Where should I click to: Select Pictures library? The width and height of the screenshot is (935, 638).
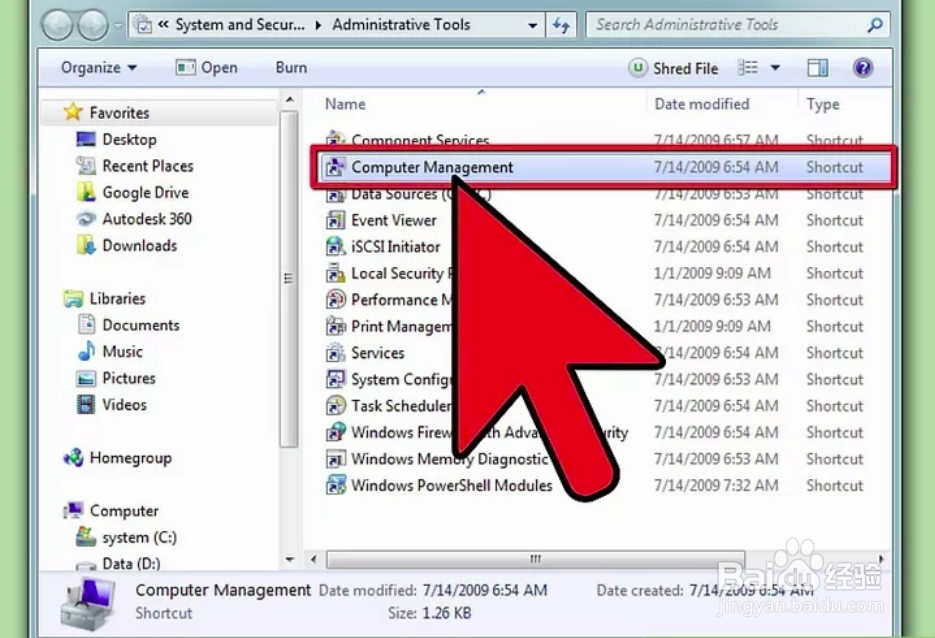(129, 378)
